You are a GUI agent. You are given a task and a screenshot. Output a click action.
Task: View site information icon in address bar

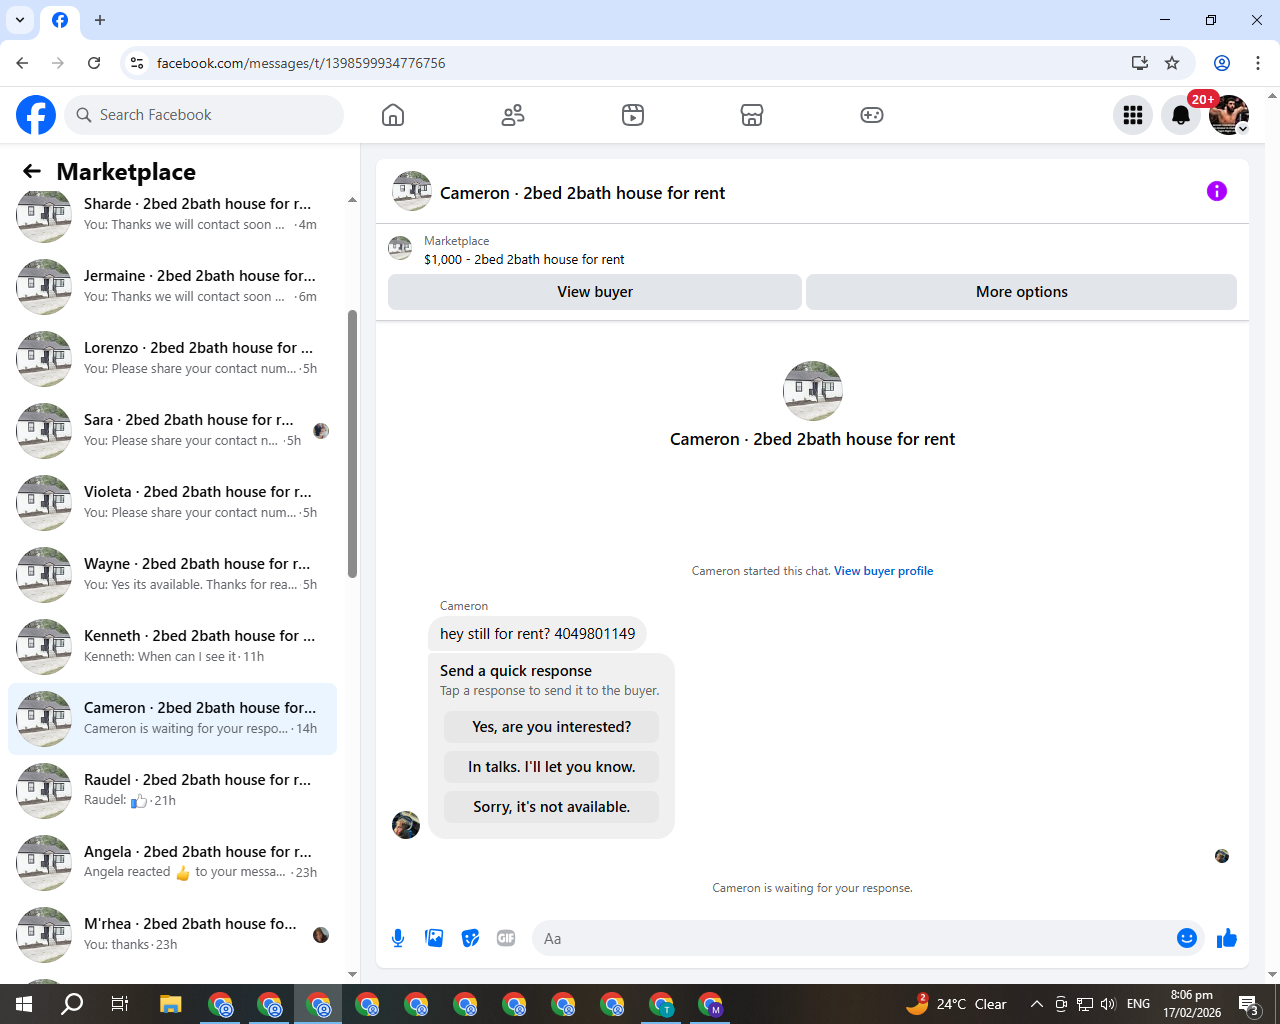click(x=137, y=63)
